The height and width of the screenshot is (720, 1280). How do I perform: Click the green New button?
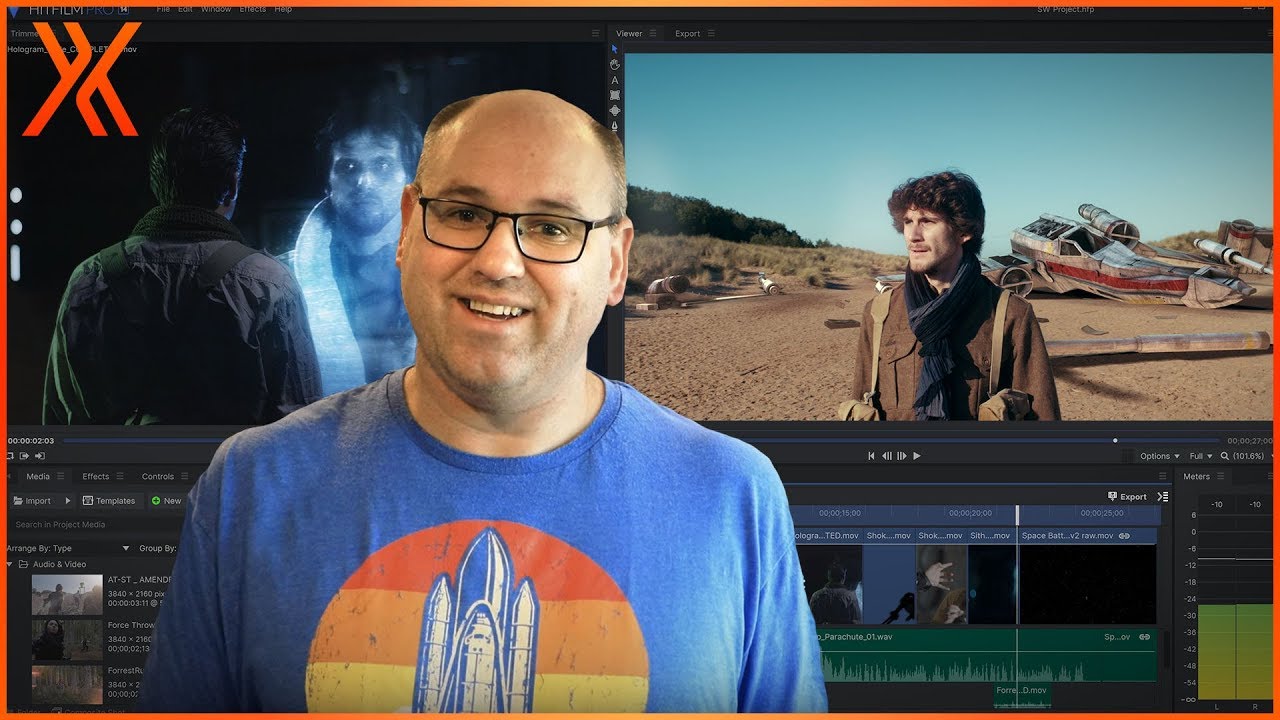coord(167,501)
